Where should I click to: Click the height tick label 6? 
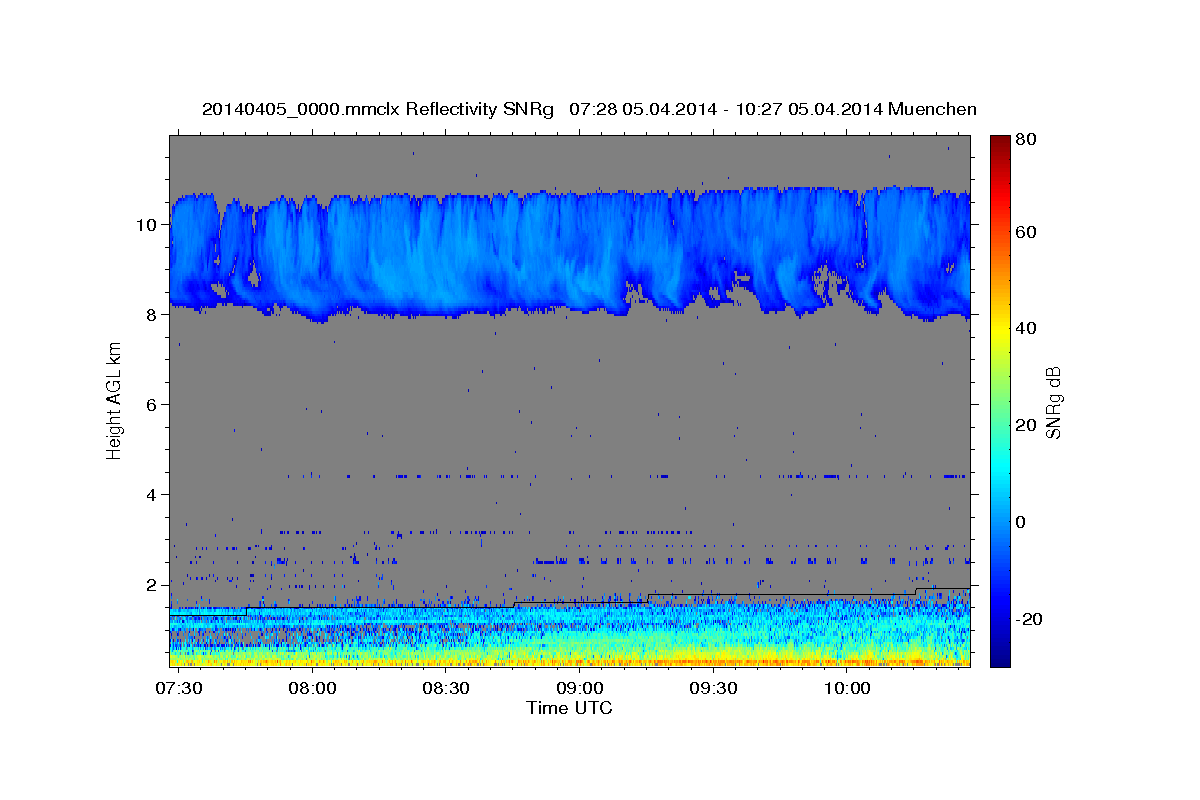pos(152,405)
